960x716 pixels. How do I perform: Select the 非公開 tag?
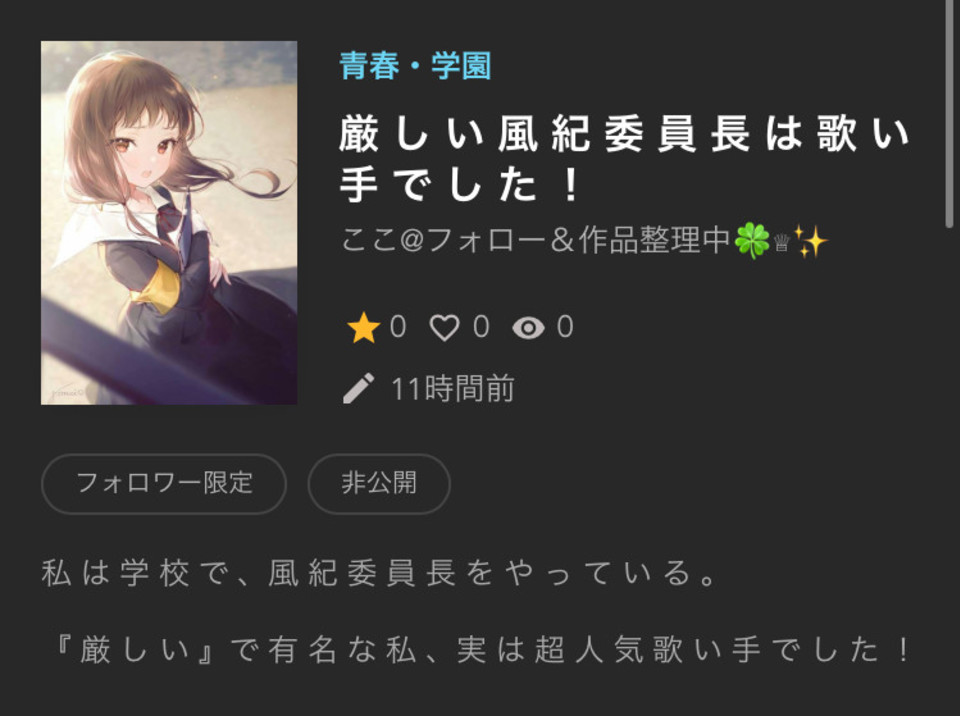click(x=379, y=483)
